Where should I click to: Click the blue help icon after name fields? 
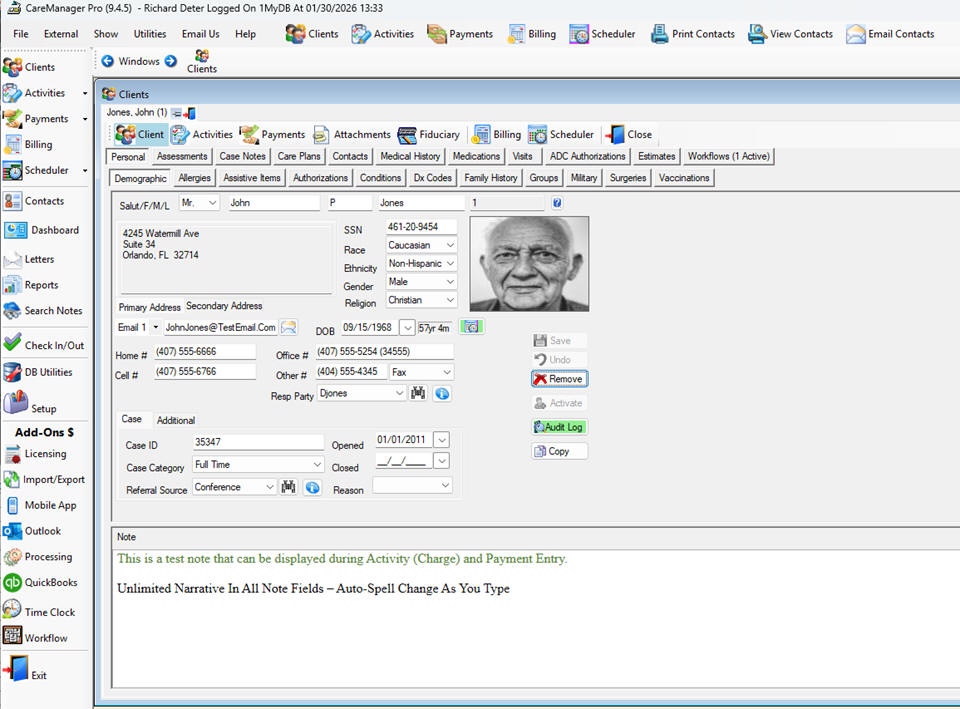557,203
